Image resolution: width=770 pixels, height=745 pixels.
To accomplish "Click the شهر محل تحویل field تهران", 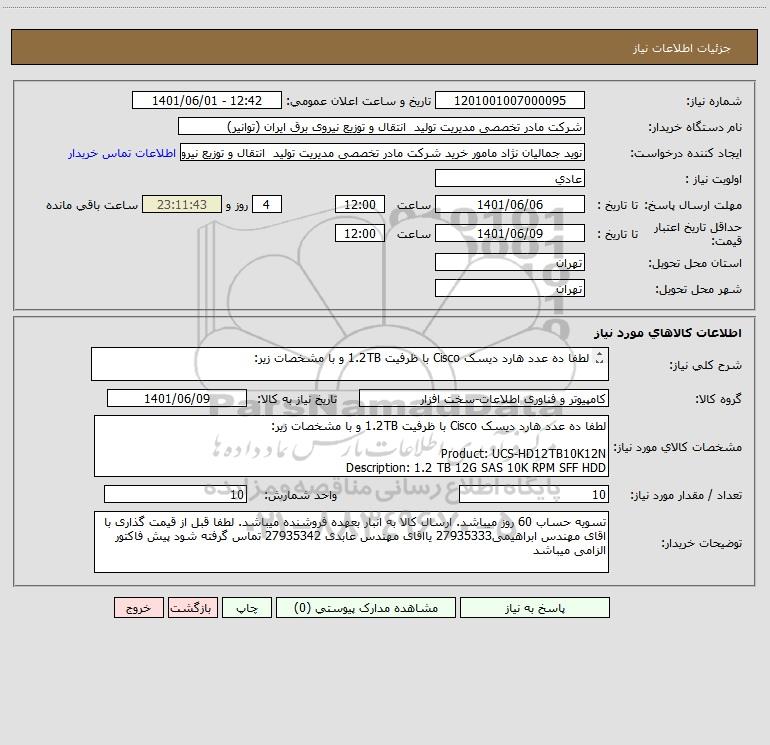I will (510, 288).
